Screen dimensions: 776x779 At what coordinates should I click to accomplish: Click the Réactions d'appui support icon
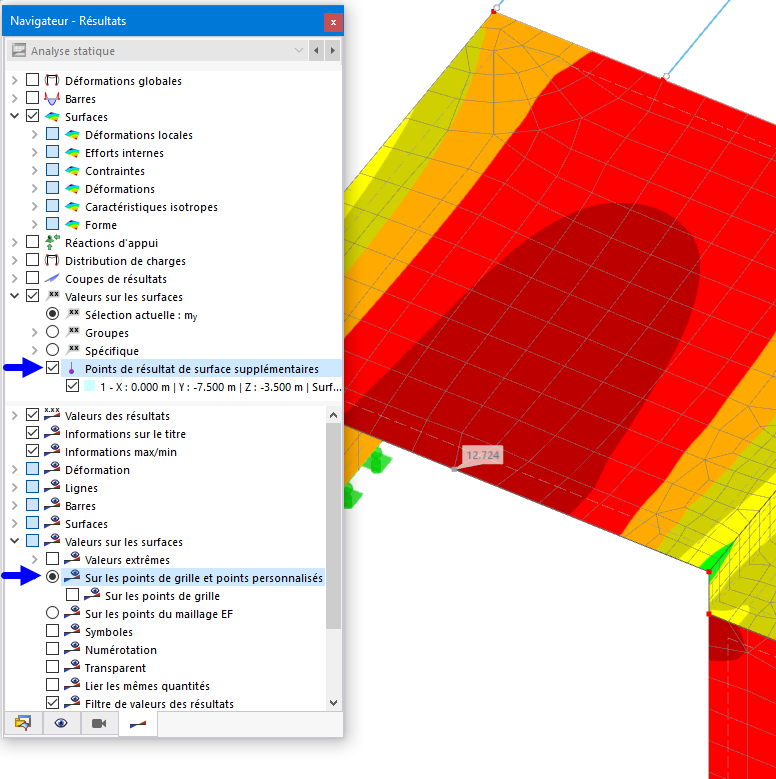click(x=52, y=242)
